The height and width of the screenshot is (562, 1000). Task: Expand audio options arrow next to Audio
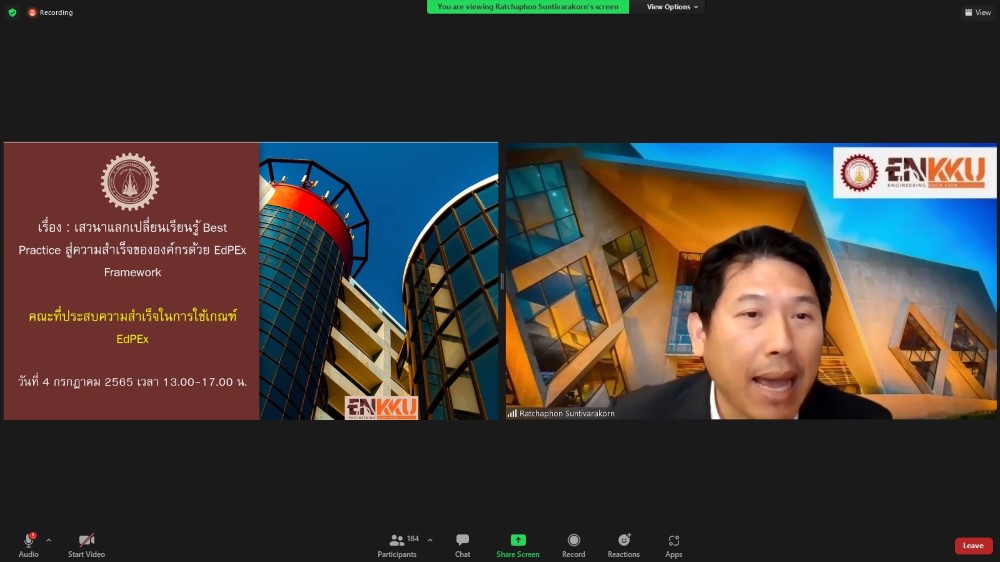tap(48, 540)
